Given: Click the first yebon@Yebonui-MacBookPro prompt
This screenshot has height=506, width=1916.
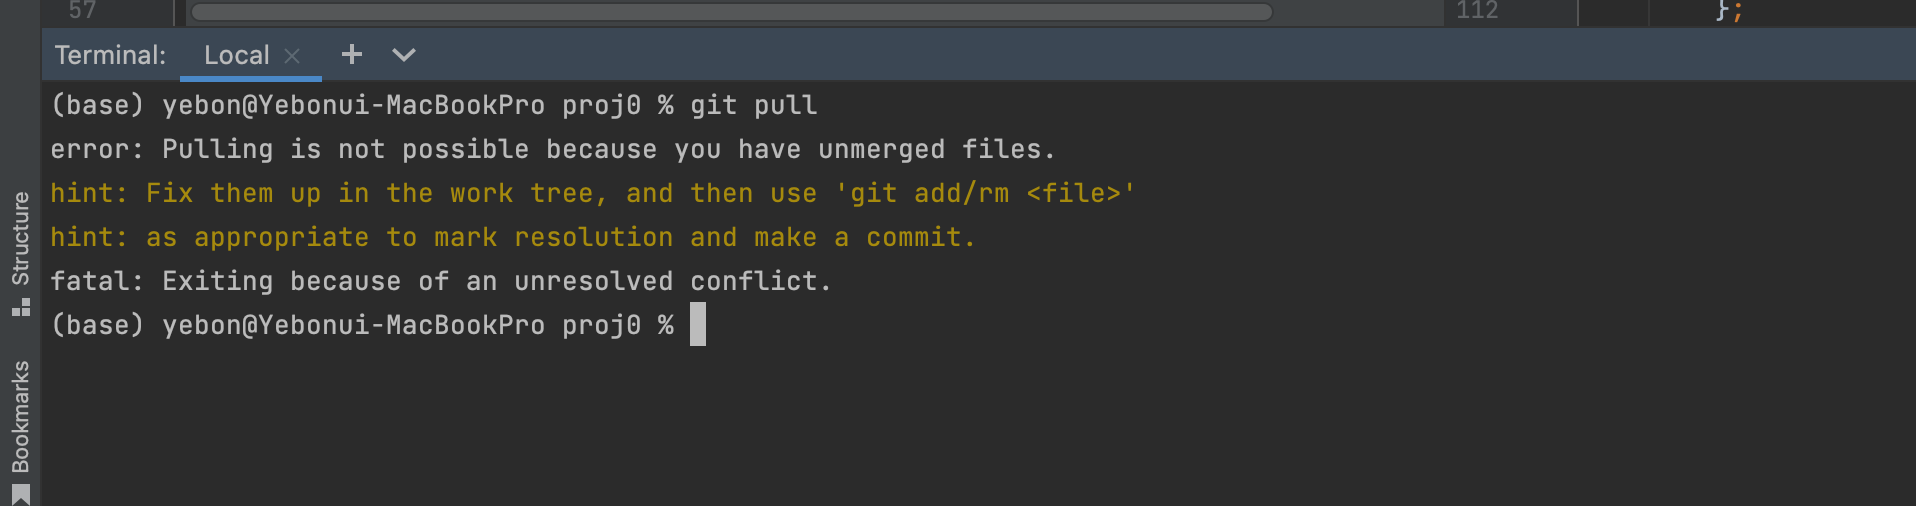Looking at the screenshot, I should click(x=353, y=105).
